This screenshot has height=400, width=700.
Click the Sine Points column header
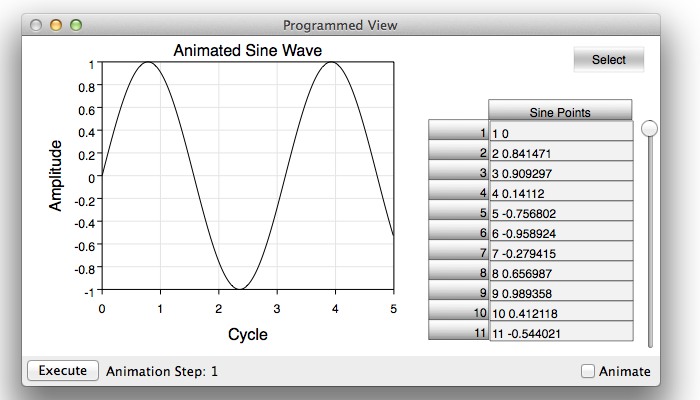(560, 110)
